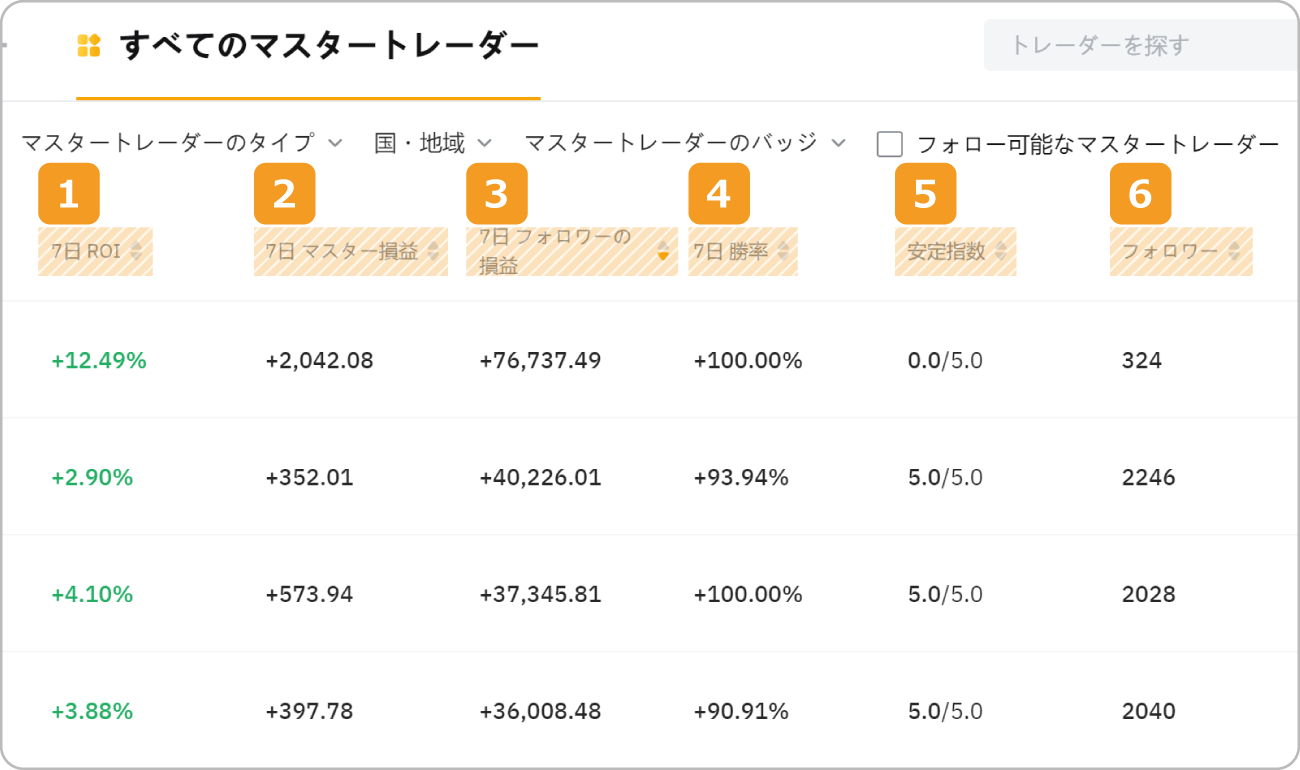Click the sort arrows beside フォロワー column

[1235, 251]
